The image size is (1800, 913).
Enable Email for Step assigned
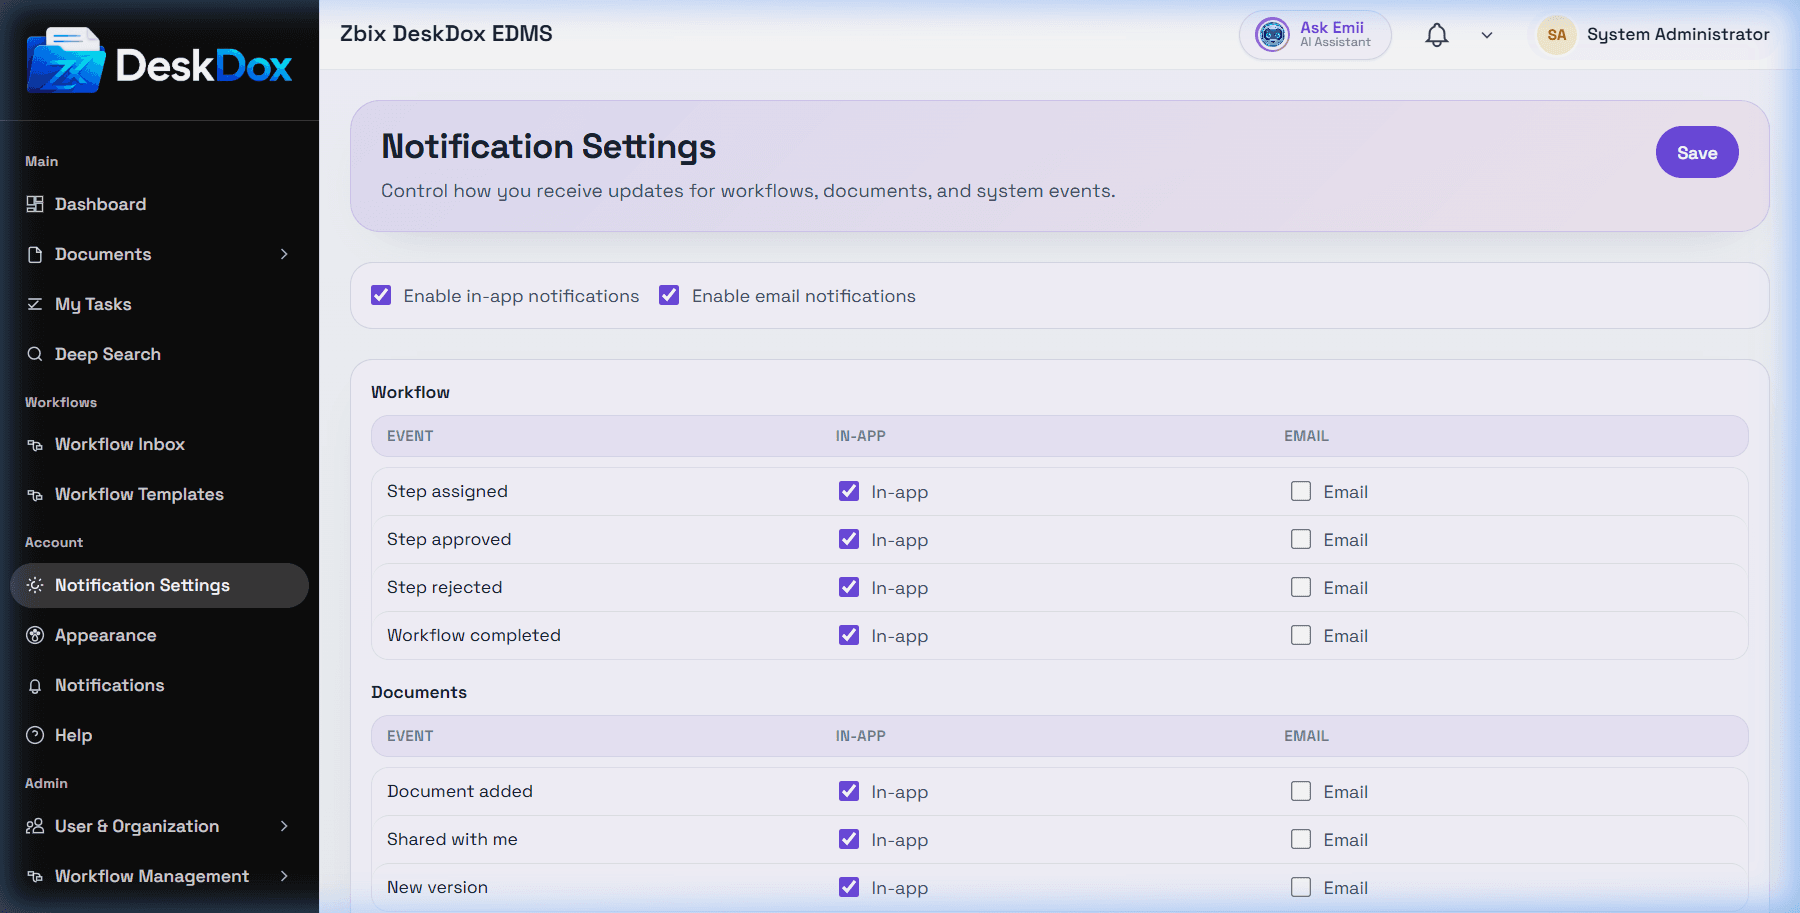pyautogui.click(x=1301, y=491)
